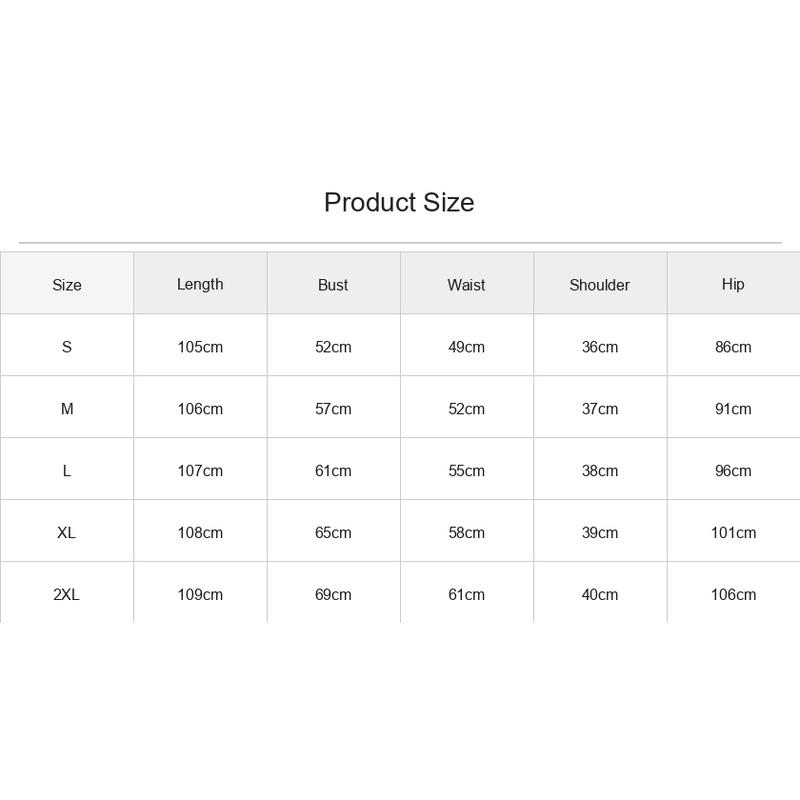Click the Waist column header

tap(466, 285)
